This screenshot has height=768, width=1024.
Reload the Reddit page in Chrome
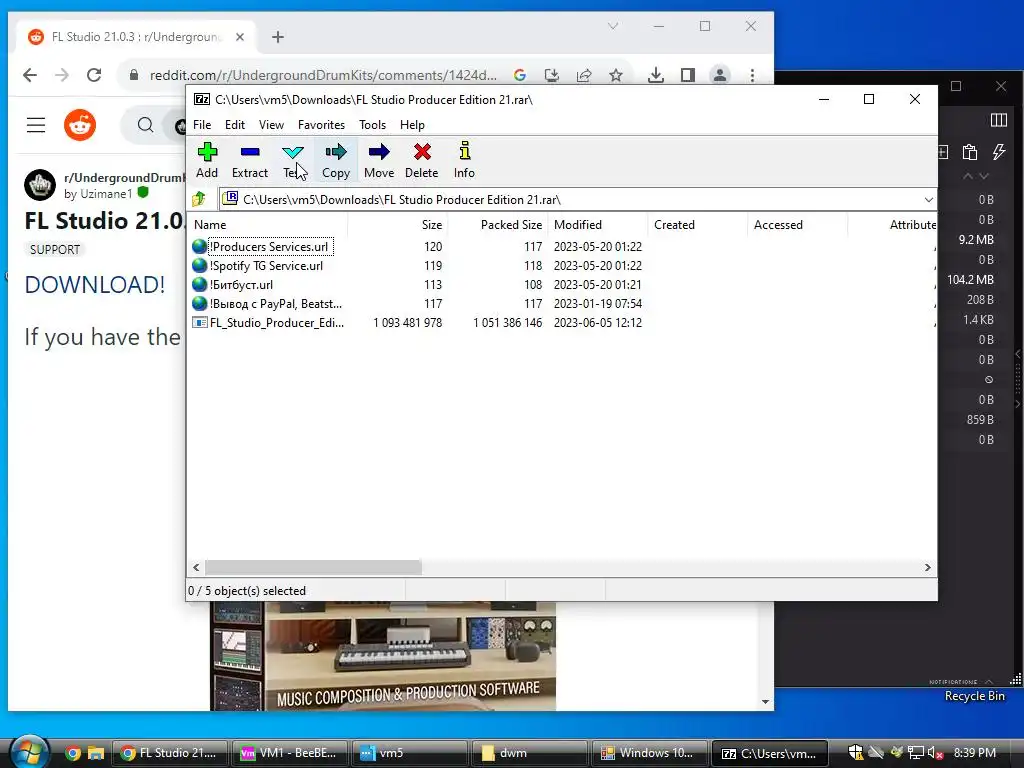click(94, 75)
